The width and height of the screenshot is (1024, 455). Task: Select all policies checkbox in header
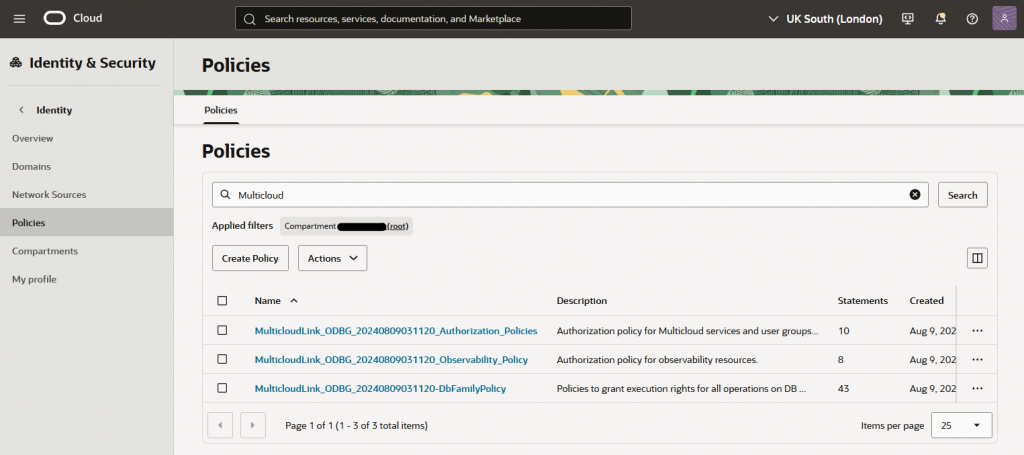pos(222,300)
